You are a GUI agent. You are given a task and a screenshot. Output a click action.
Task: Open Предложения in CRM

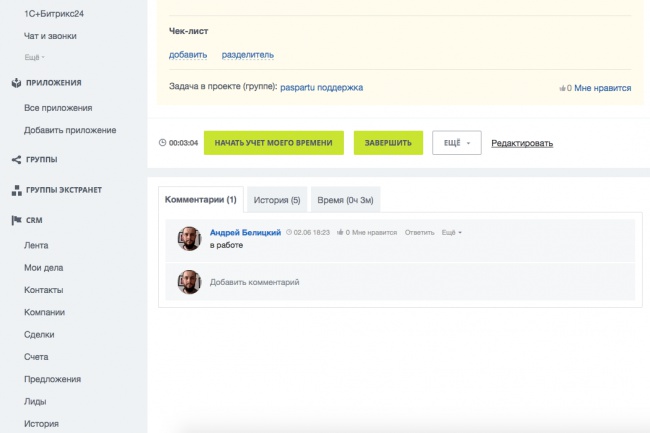(x=52, y=379)
